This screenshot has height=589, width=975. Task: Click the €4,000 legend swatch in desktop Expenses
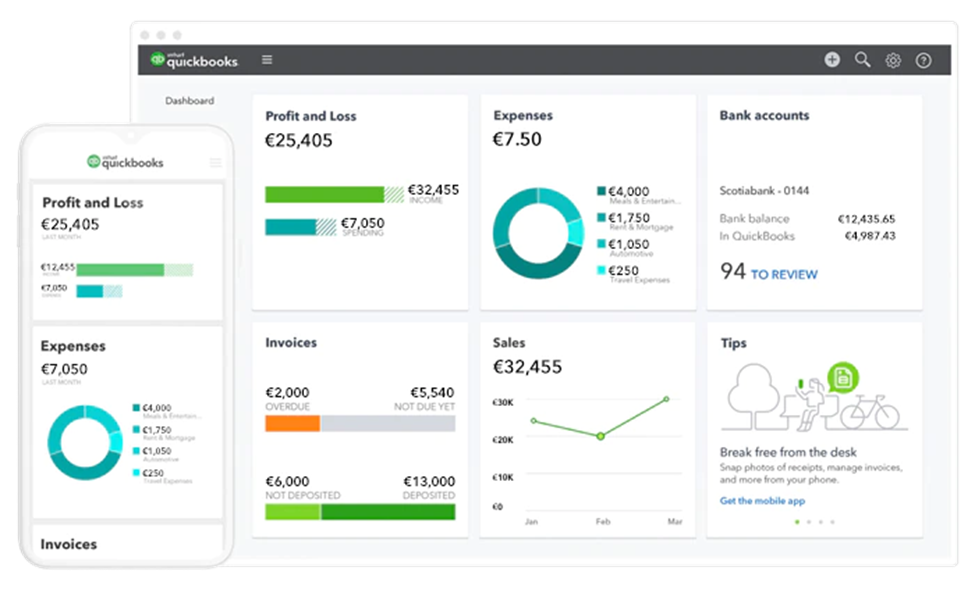coord(601,191)
